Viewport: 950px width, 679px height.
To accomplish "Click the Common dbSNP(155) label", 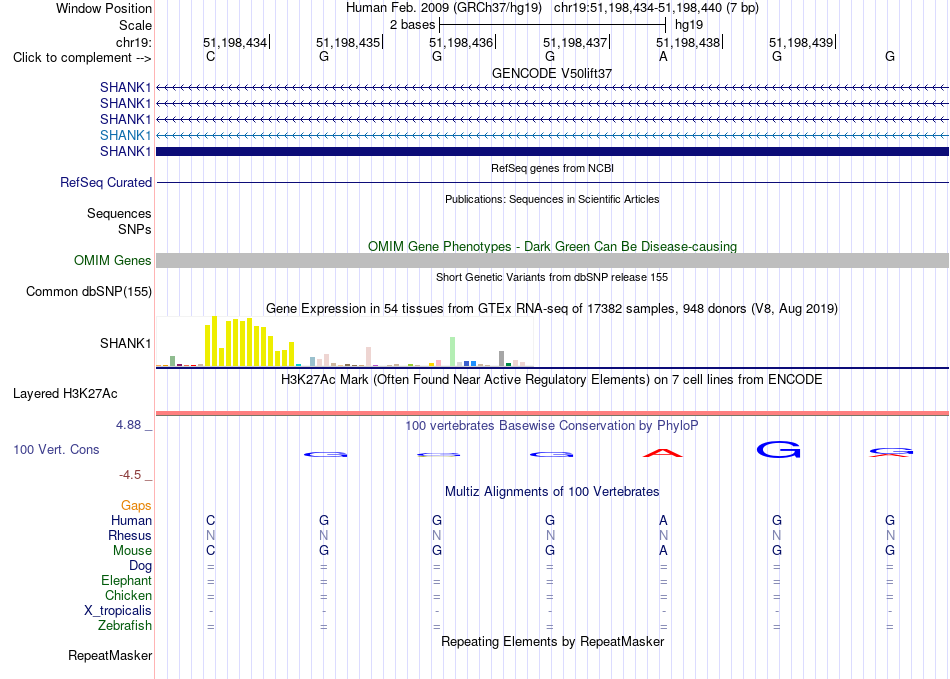I will pos(89,291).
